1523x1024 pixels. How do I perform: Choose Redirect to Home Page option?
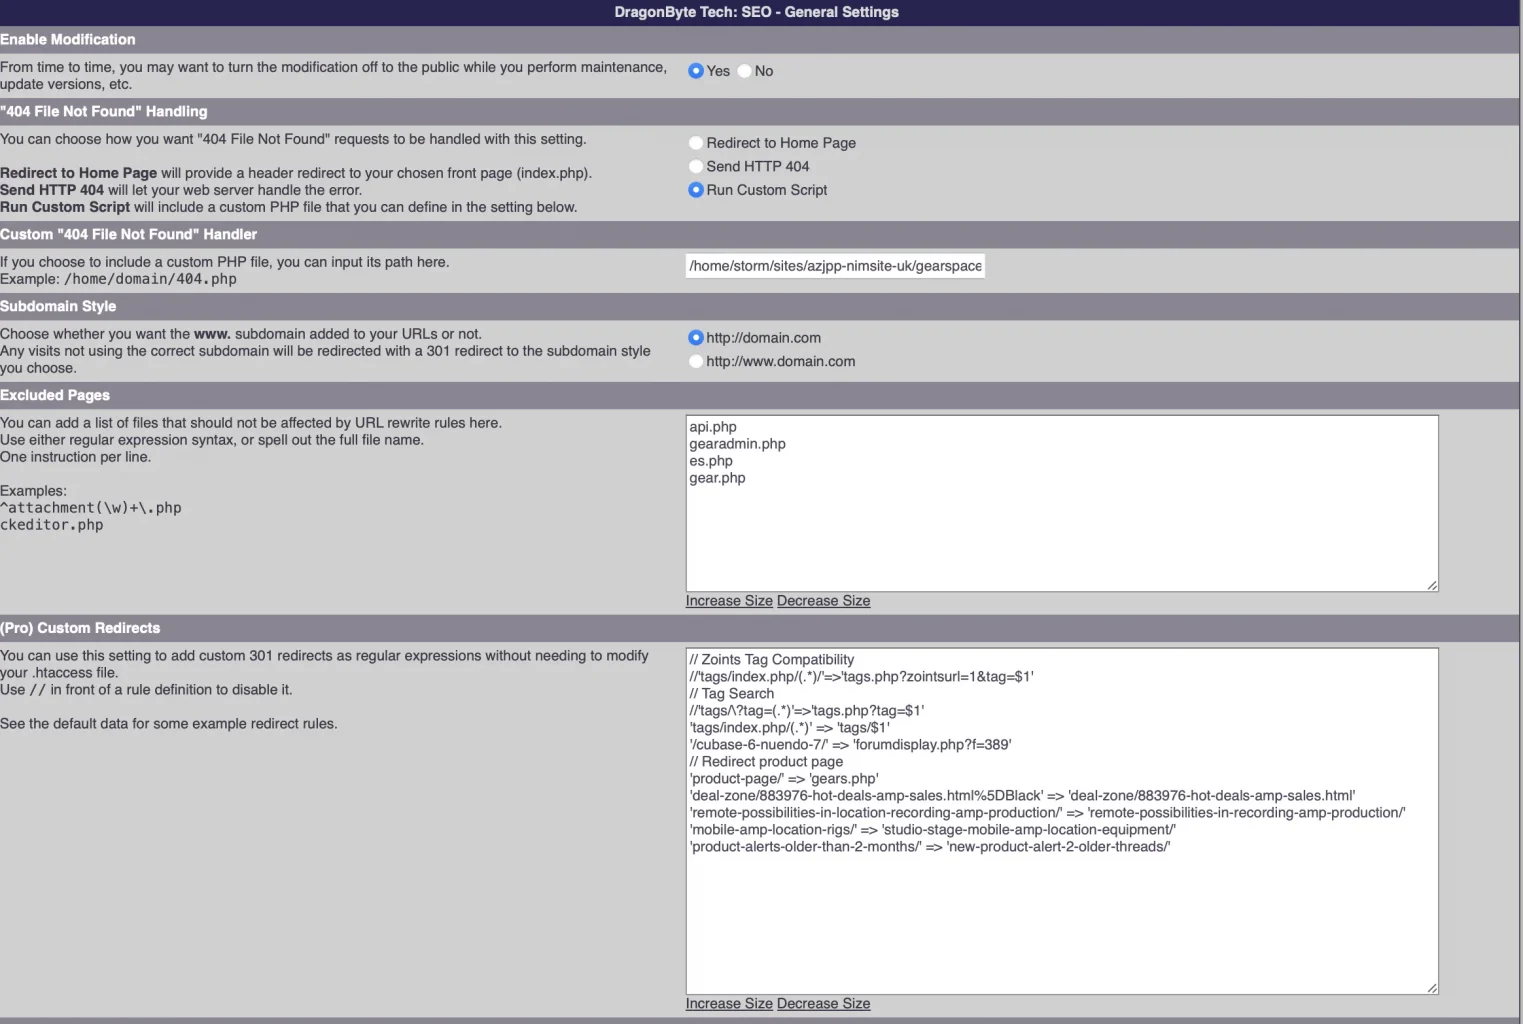pos(696,143)
